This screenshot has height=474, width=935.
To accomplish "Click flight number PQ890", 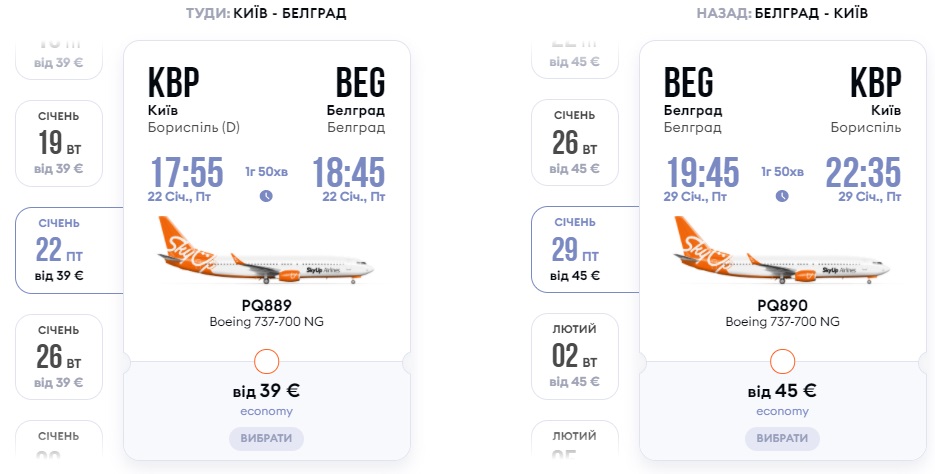I will (782, 305).
